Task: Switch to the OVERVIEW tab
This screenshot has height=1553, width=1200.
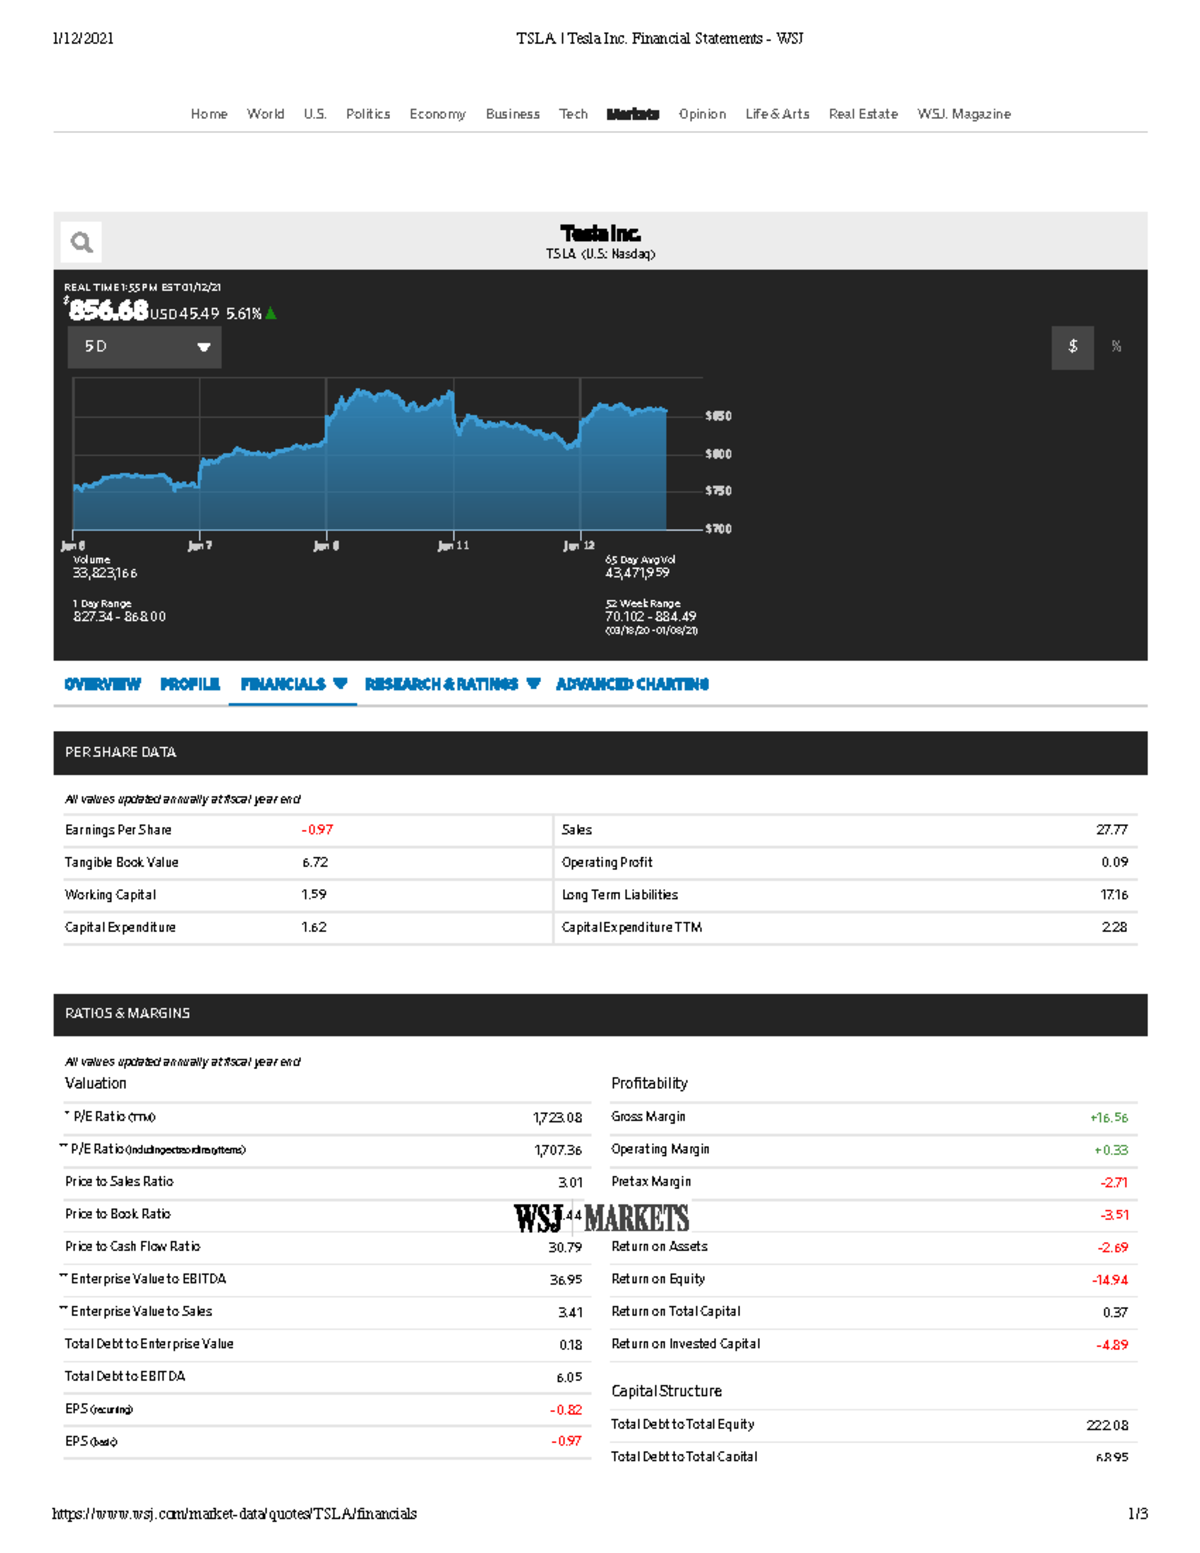Action: pos(102,684)
